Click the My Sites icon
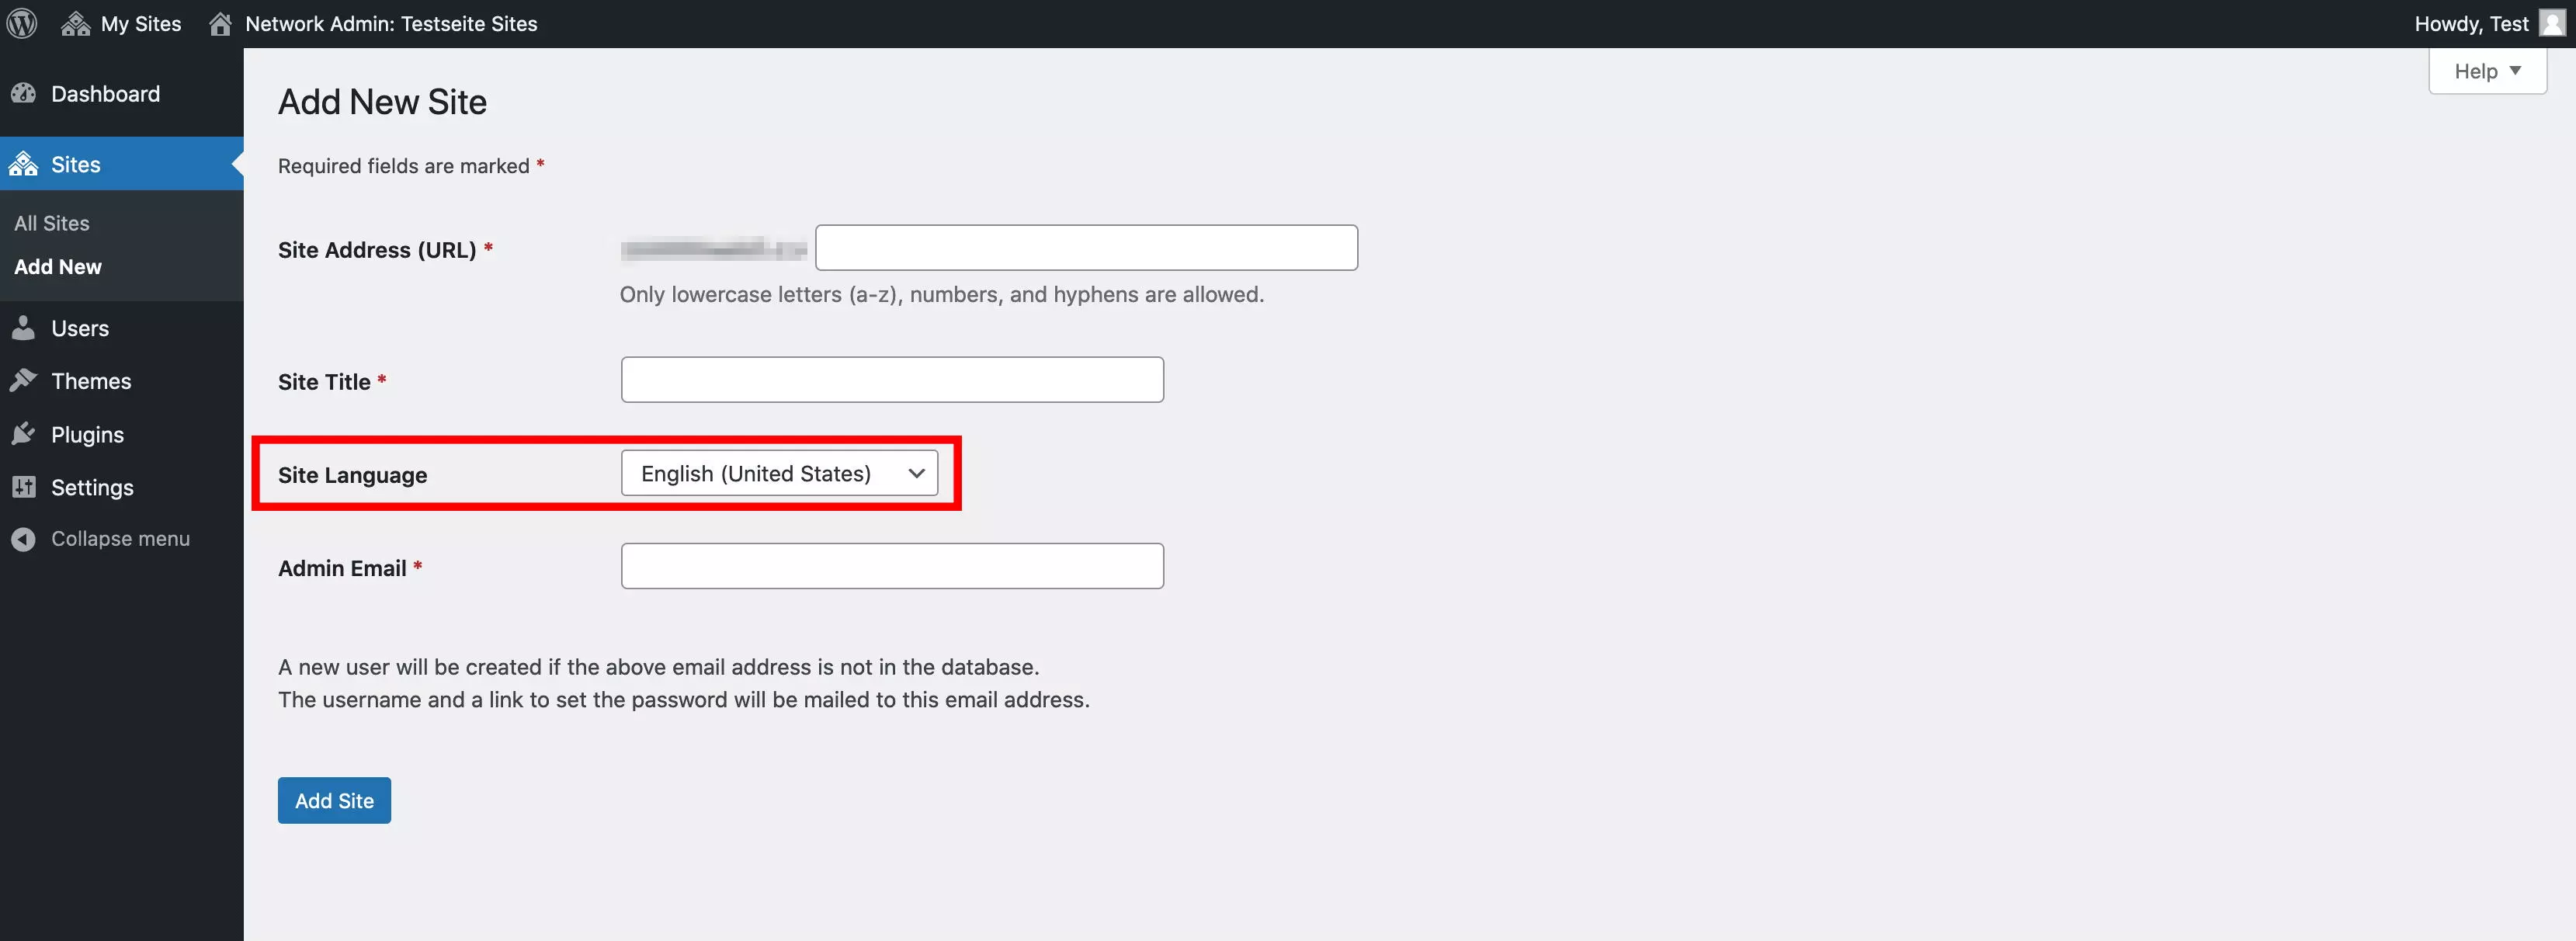 point(74,23)
